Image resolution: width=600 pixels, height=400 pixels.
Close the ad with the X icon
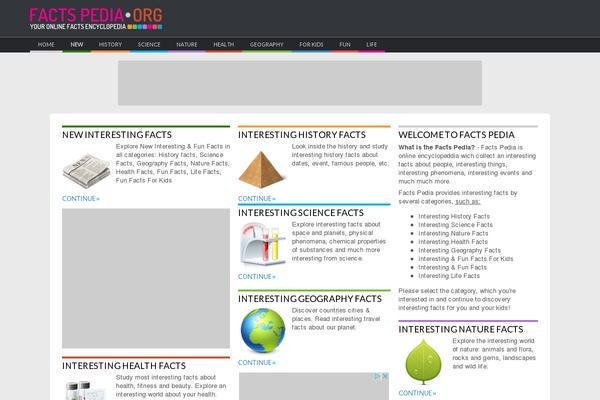385,376
